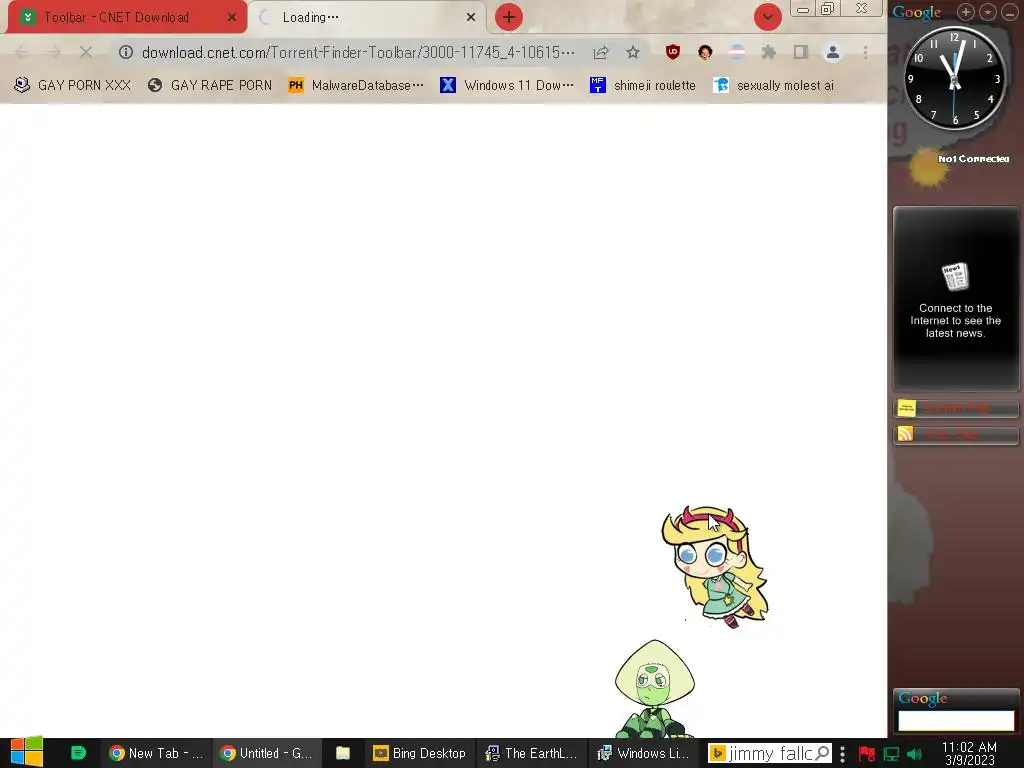Click the Bing logo in taskbar search bar

718,754
